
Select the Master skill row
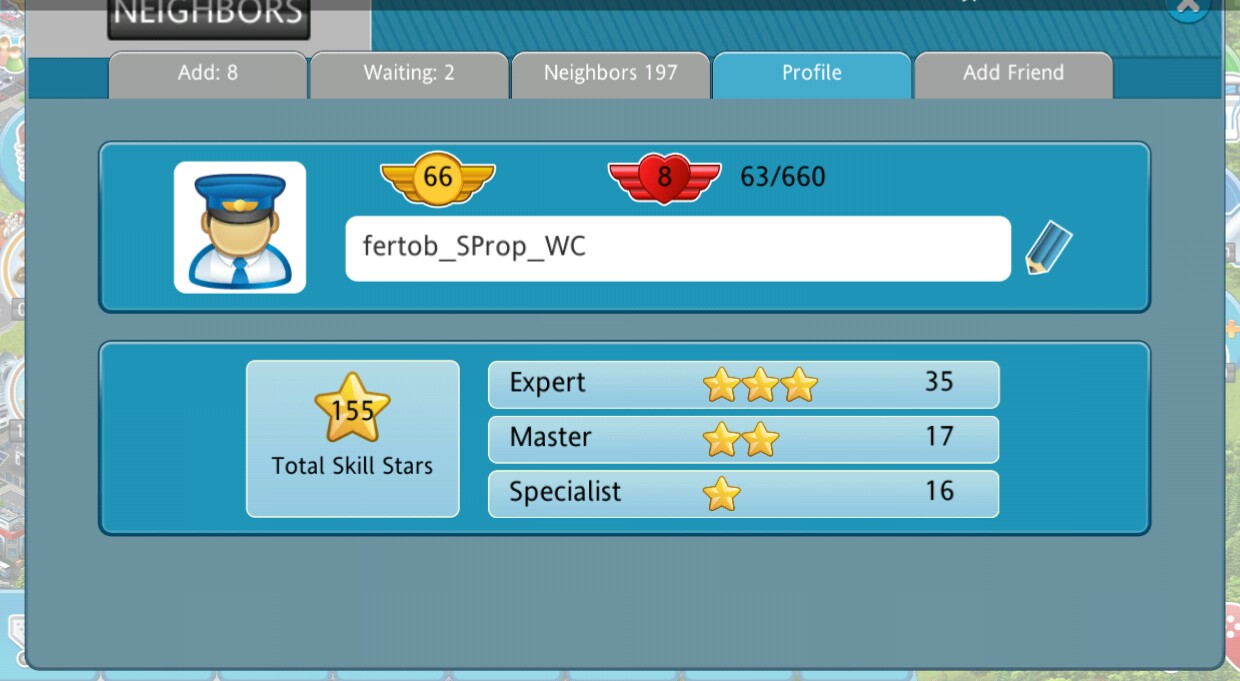[743, 439]
